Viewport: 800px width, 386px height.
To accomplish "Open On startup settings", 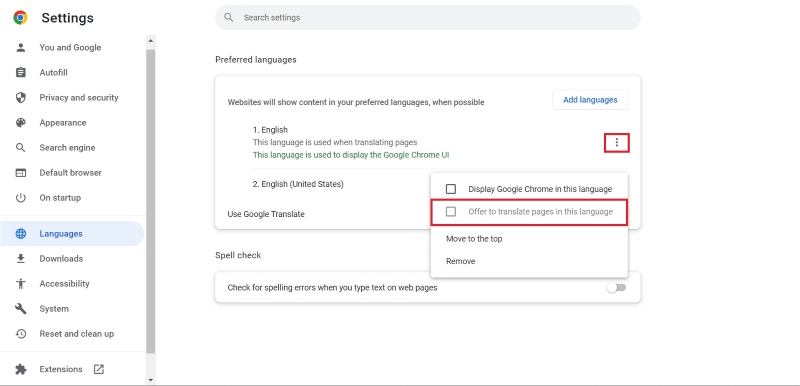I will [x=60, y=198].
